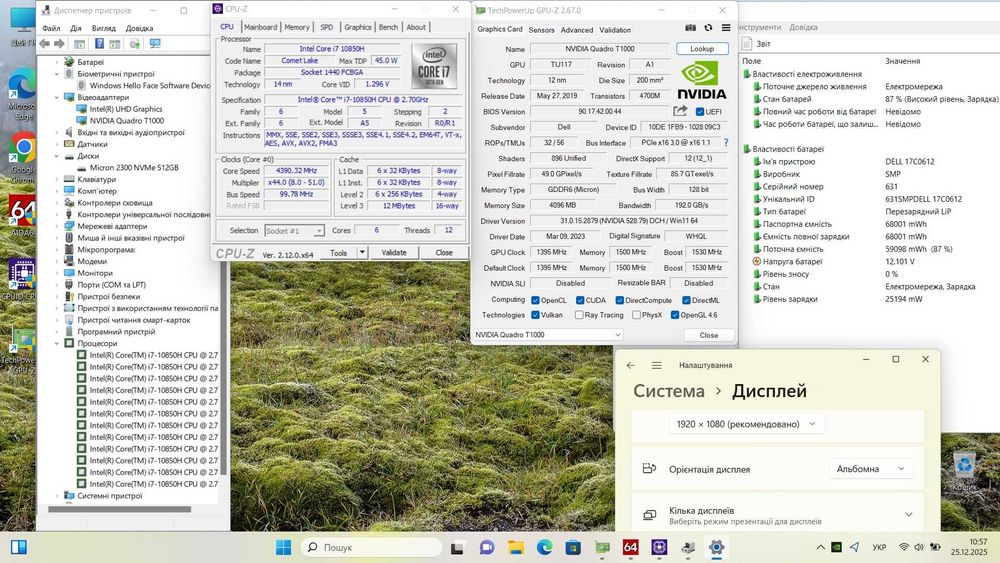Open the NVIDIA Quadro T1000 GPU selector dropdown
This screenshot has height=563, width=1000.
548,335
